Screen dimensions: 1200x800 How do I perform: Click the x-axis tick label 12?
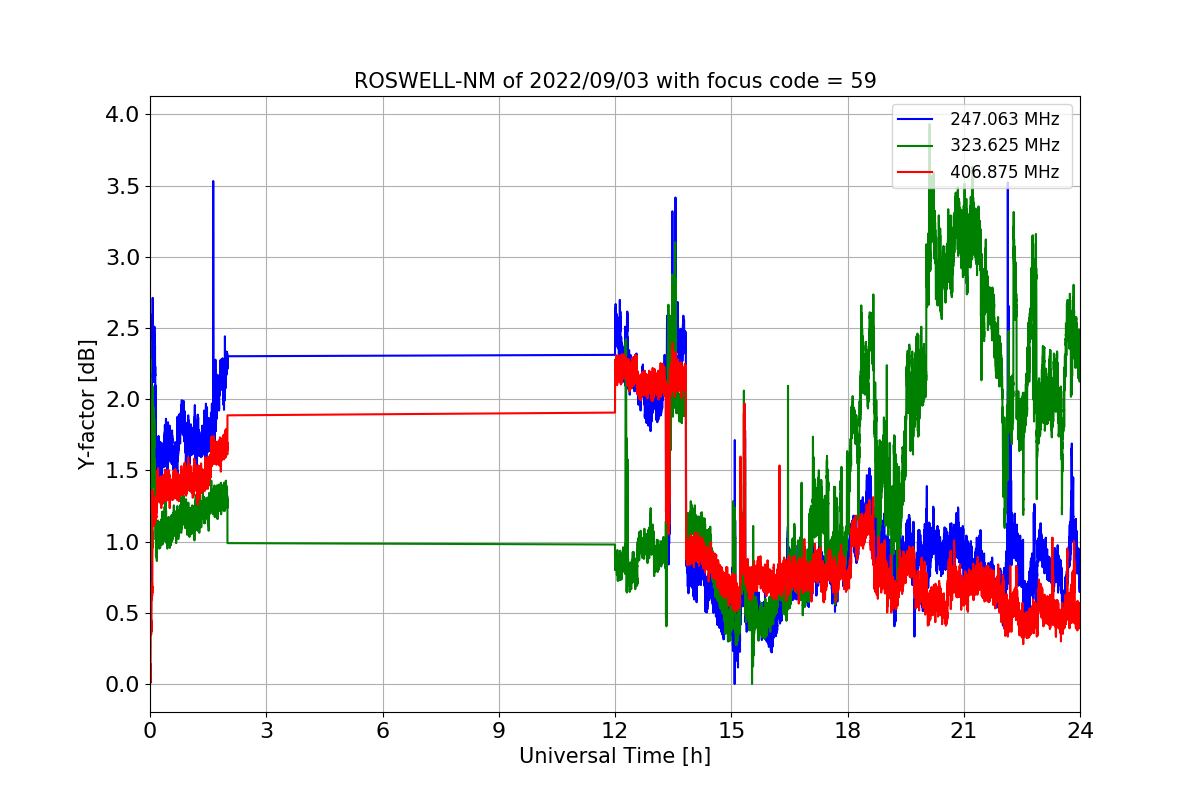click(615, 730)
